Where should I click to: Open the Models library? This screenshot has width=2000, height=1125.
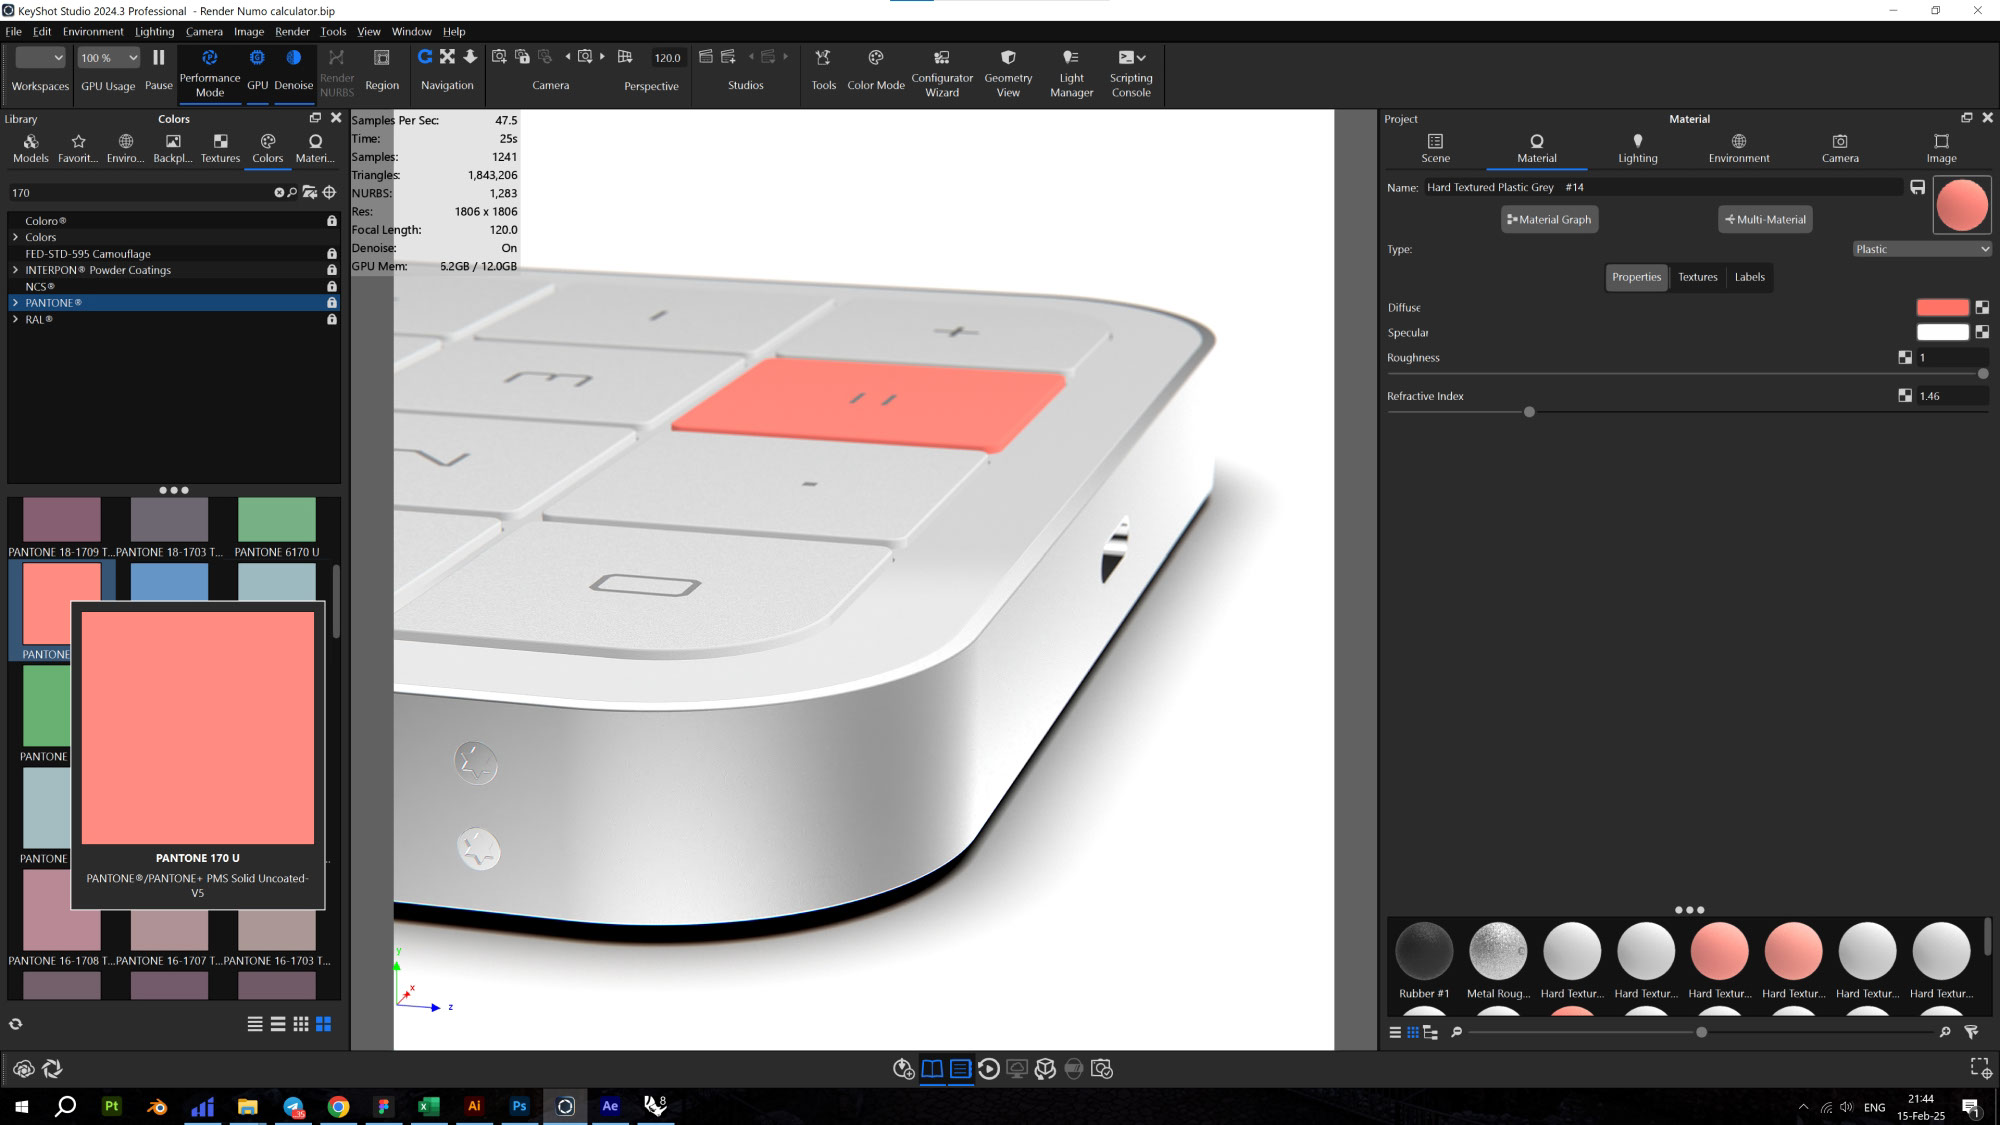click(x=30, y=148)
